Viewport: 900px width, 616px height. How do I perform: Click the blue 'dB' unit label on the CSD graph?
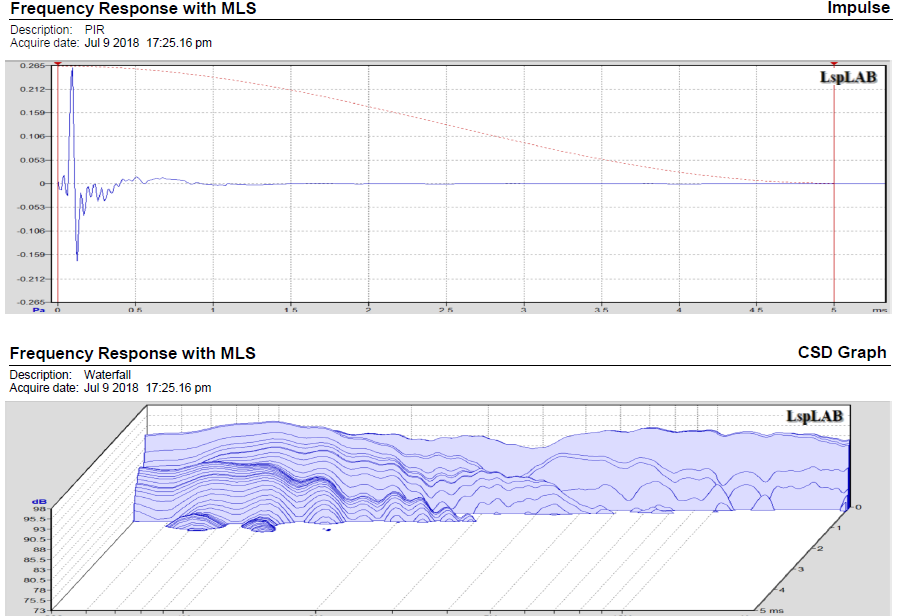[x=39, y=502]
